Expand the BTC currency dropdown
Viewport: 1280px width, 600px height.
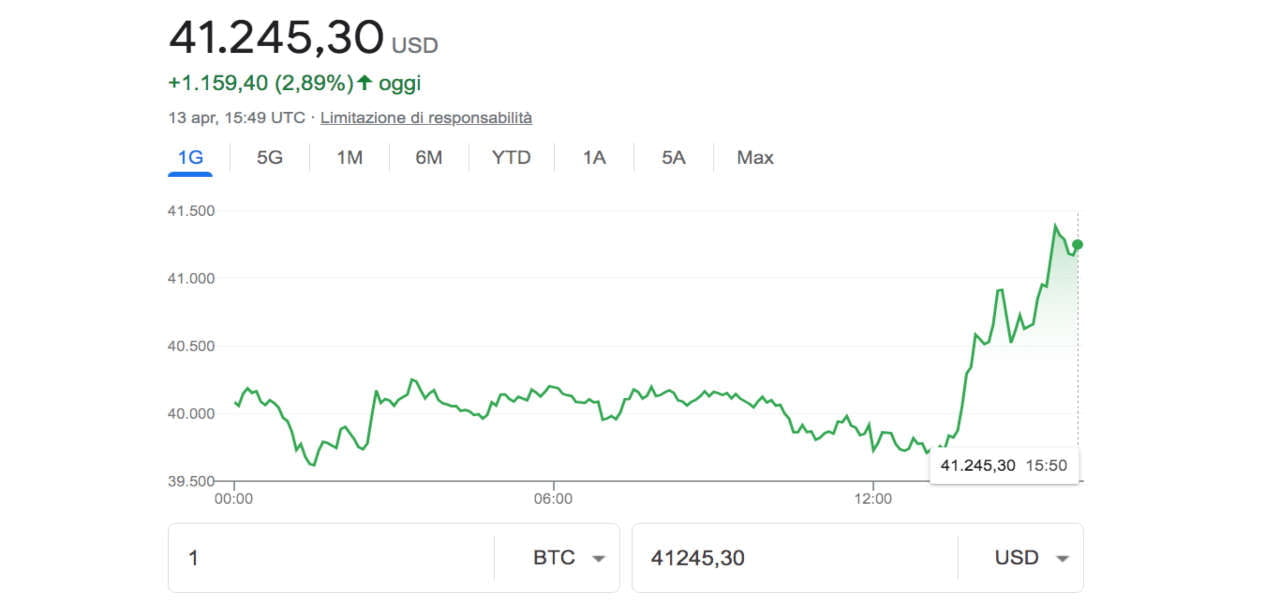click(x=569, y=558)
